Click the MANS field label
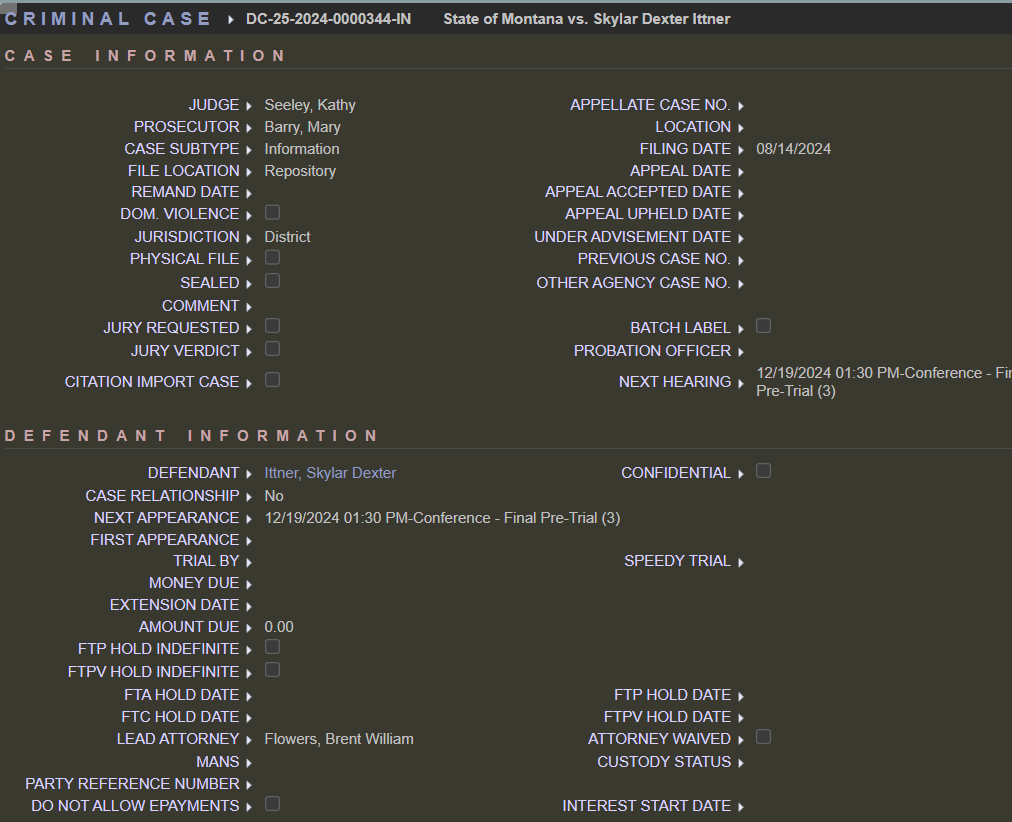Viewport: 1012px width, 822px height. click(218, 763)
